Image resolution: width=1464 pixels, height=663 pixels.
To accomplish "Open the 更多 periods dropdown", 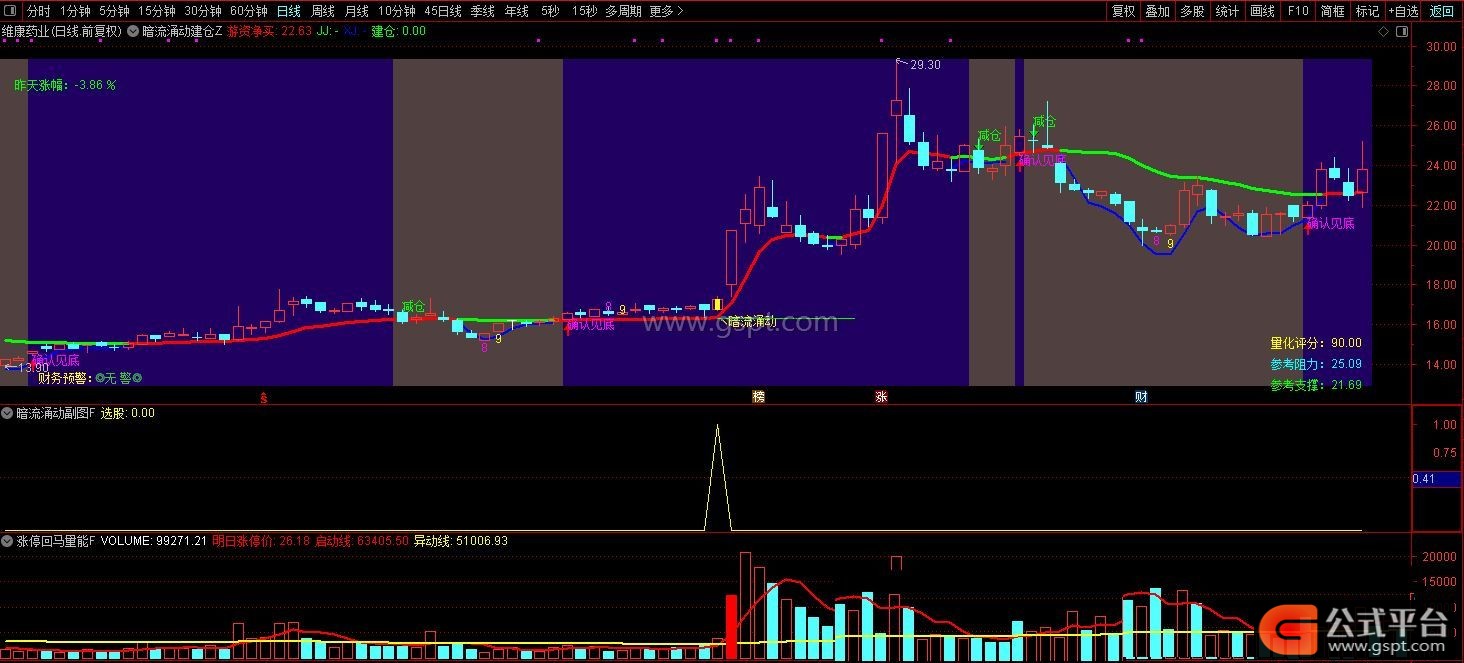I will click(666, 11).
